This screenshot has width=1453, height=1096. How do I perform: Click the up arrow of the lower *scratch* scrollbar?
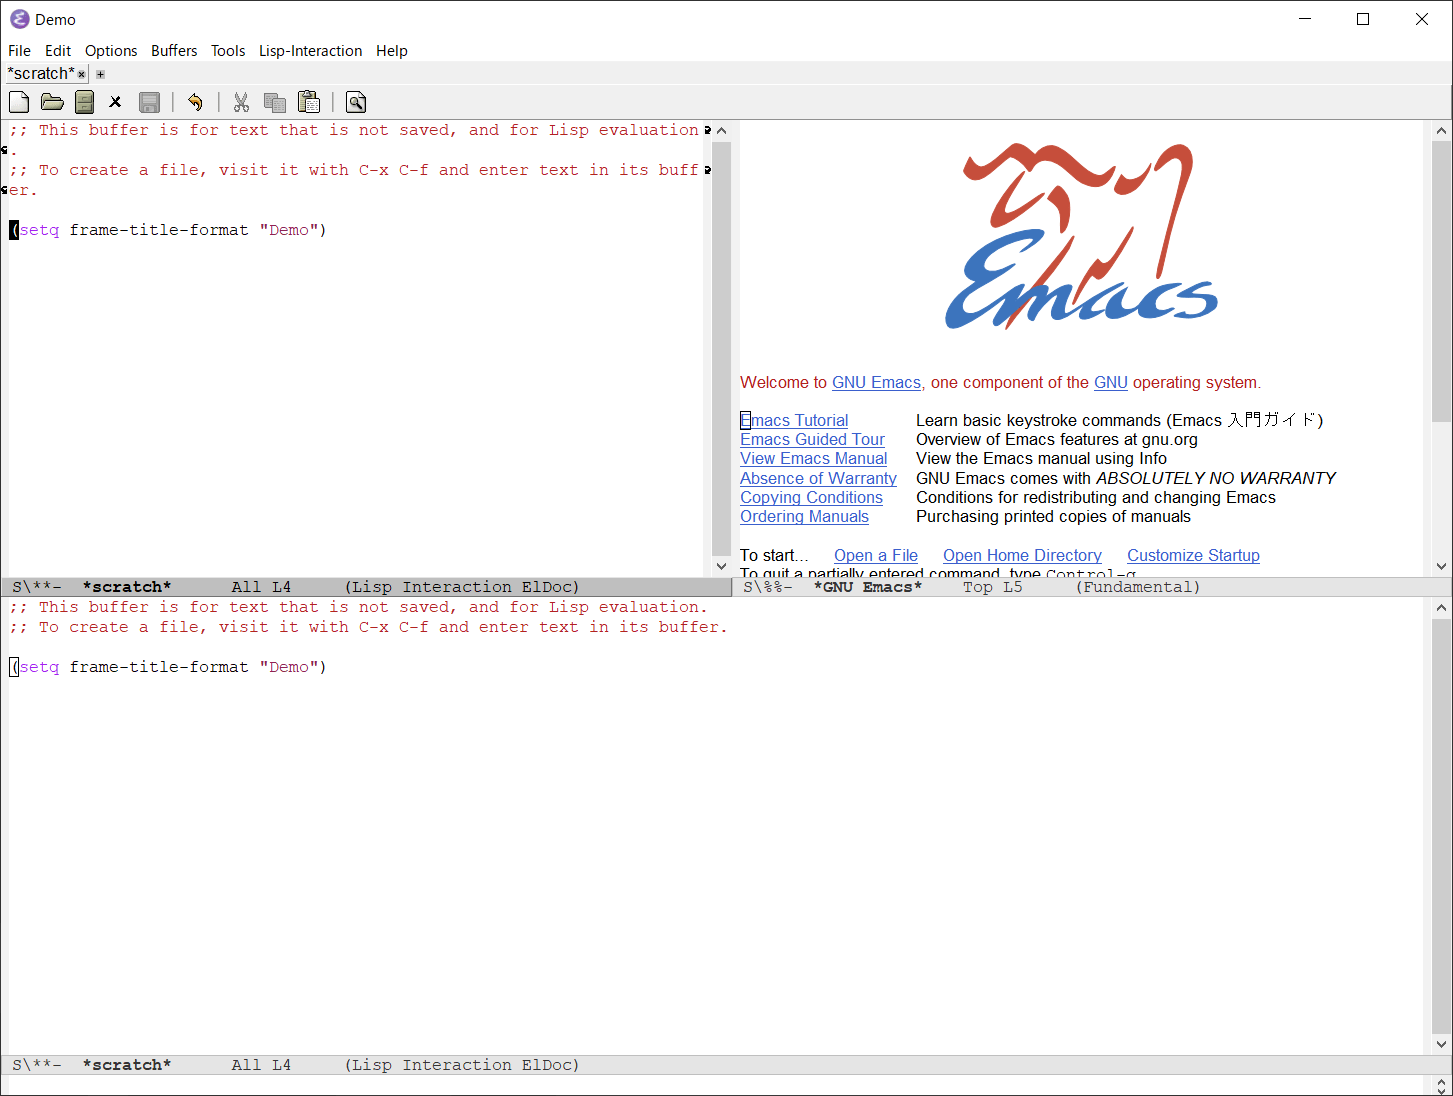pyautogui.click(x=1441, y=608)
